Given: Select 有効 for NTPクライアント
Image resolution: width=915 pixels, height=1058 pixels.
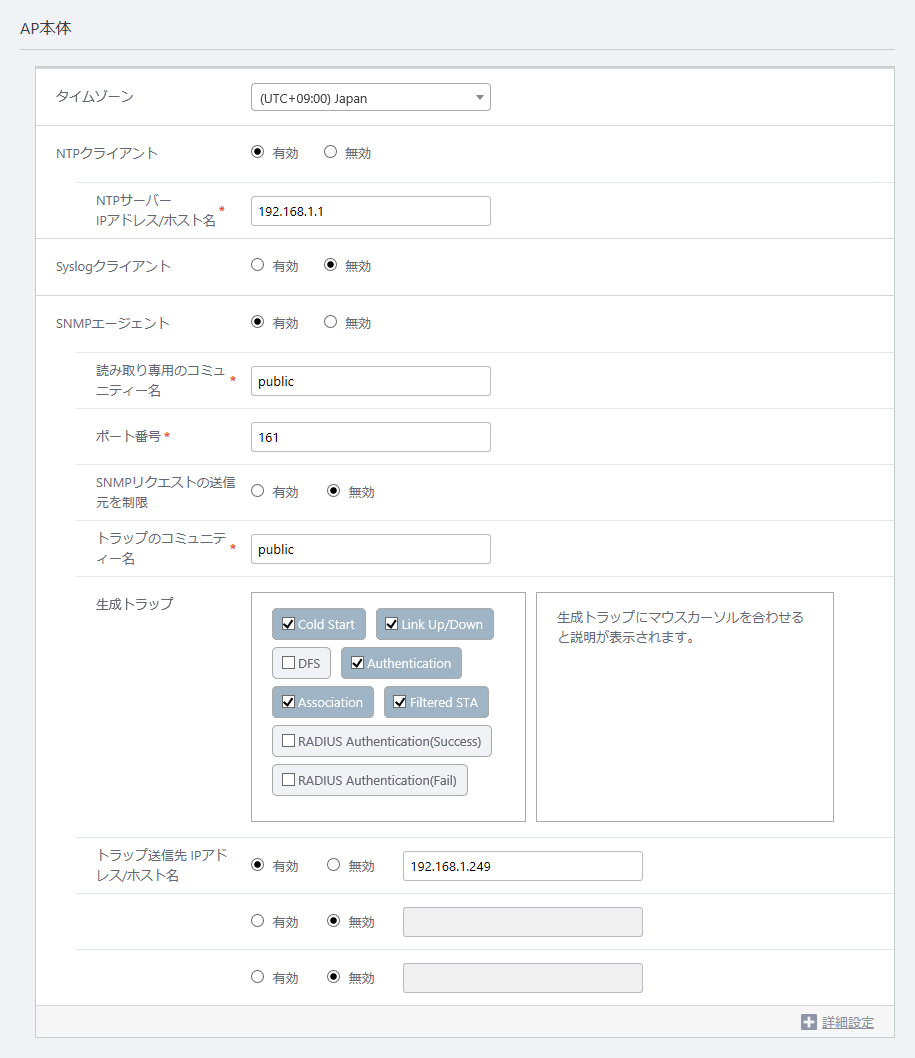Looking at the screenshot, I should [257, 152].
